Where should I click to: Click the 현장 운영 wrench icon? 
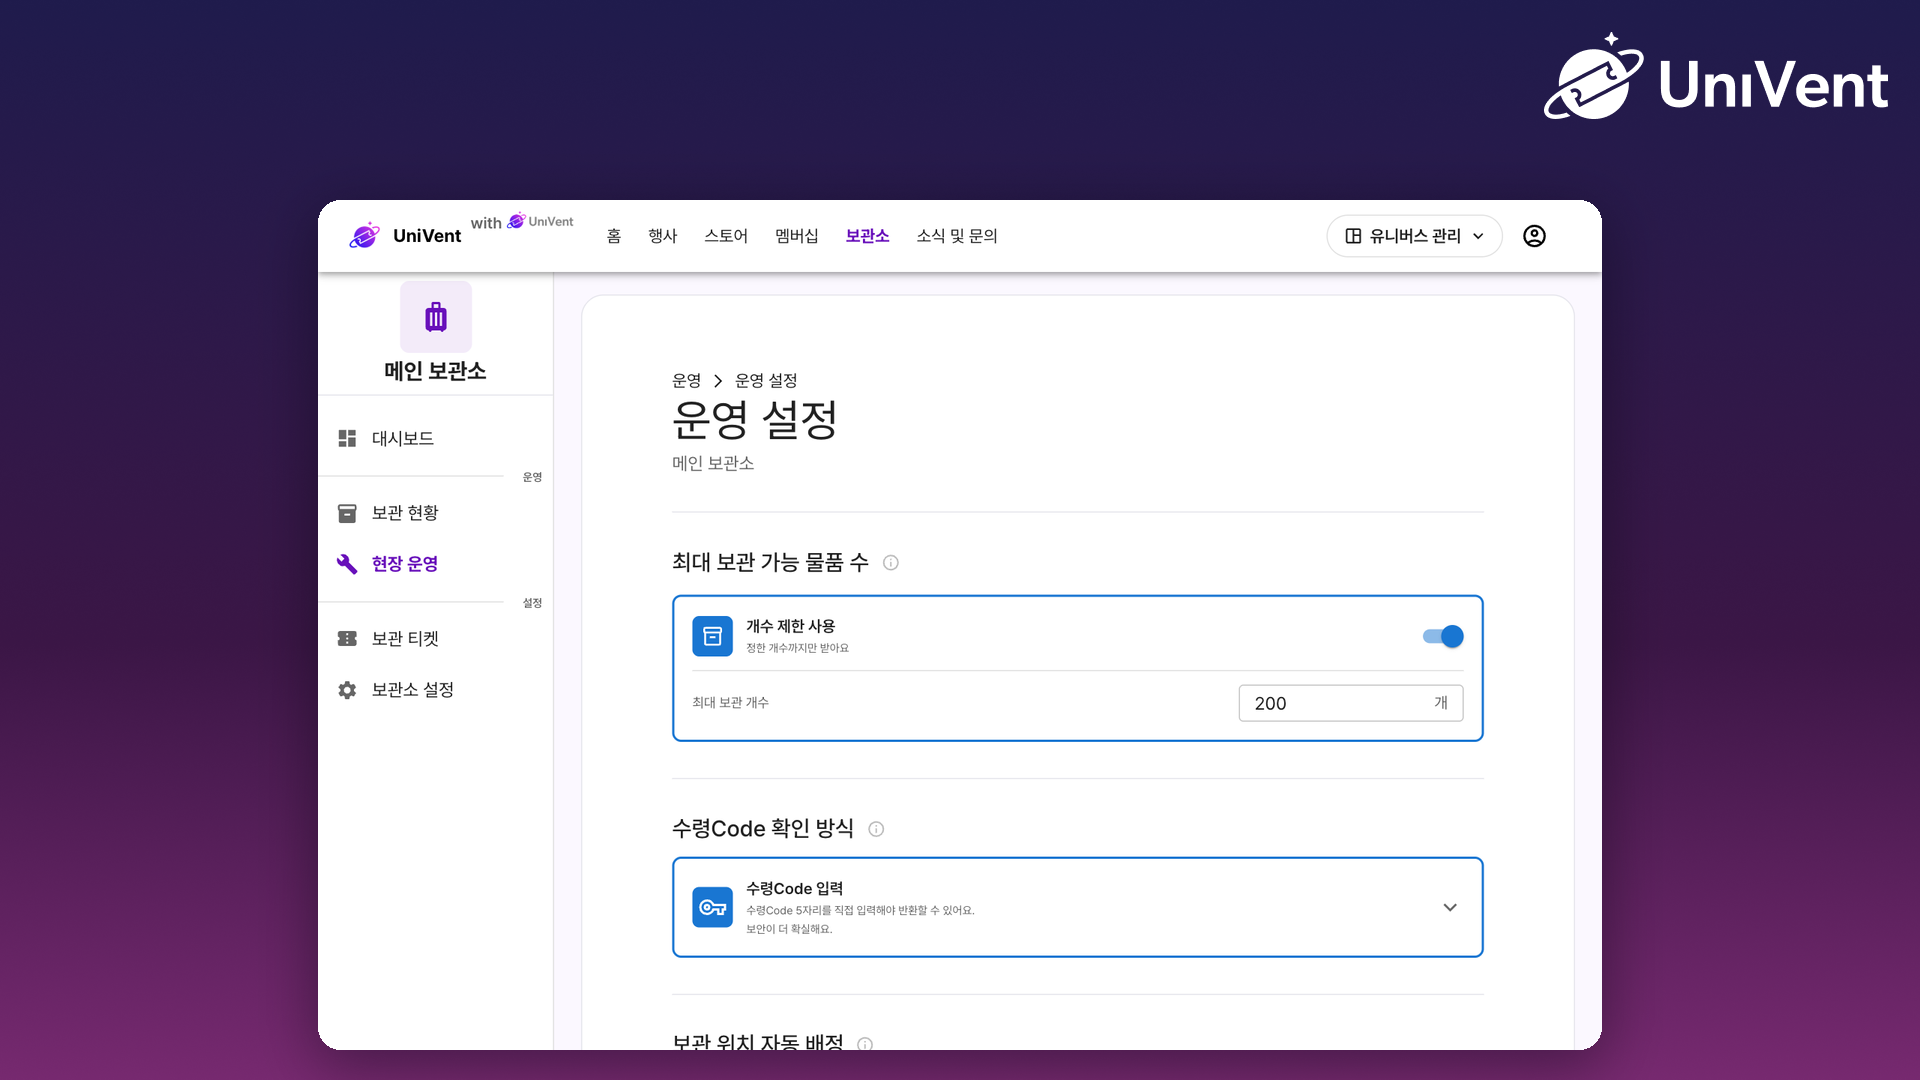347,564
